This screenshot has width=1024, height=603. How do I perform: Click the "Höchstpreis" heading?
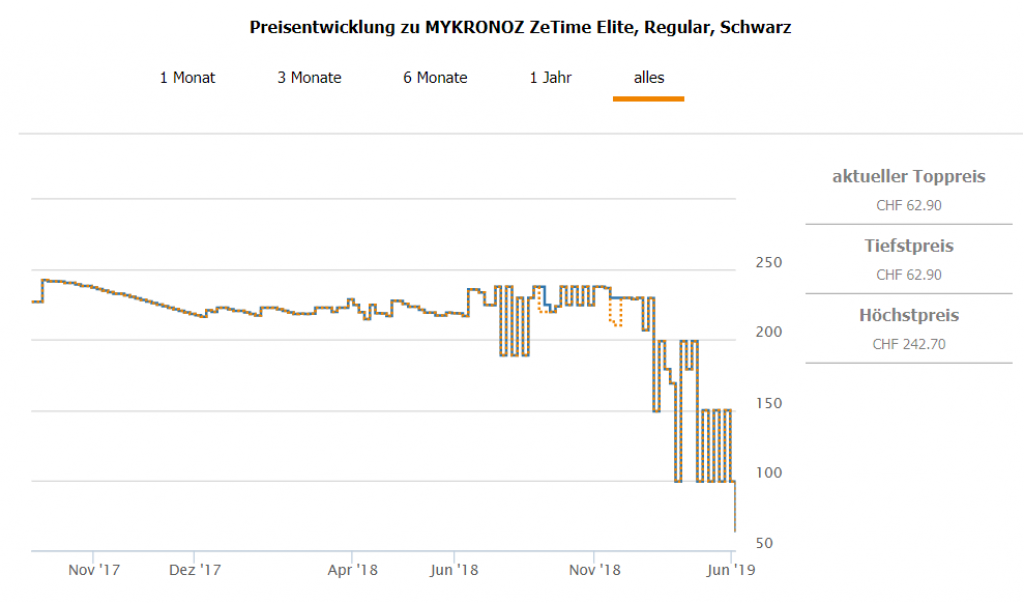click(x=908, y=316)
